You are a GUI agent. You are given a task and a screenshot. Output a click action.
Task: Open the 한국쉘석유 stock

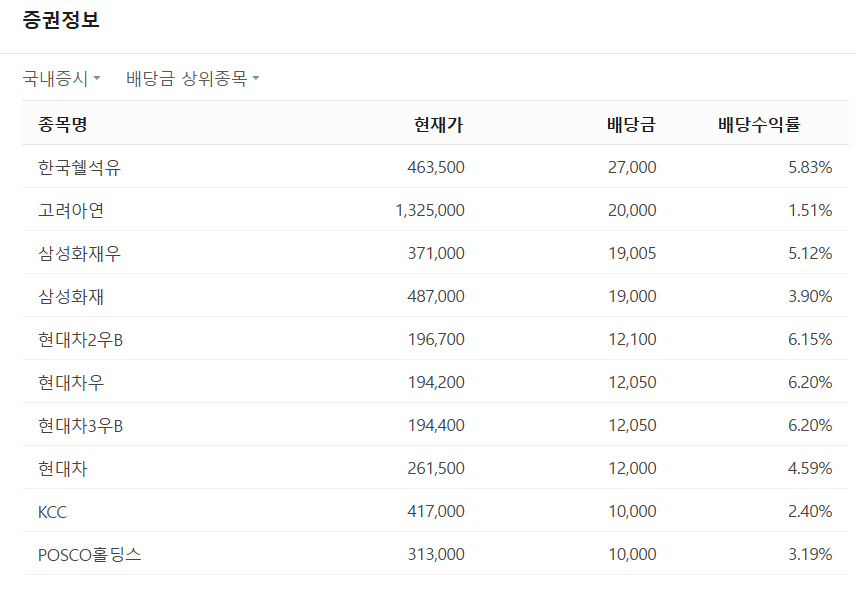coord(79,167)
